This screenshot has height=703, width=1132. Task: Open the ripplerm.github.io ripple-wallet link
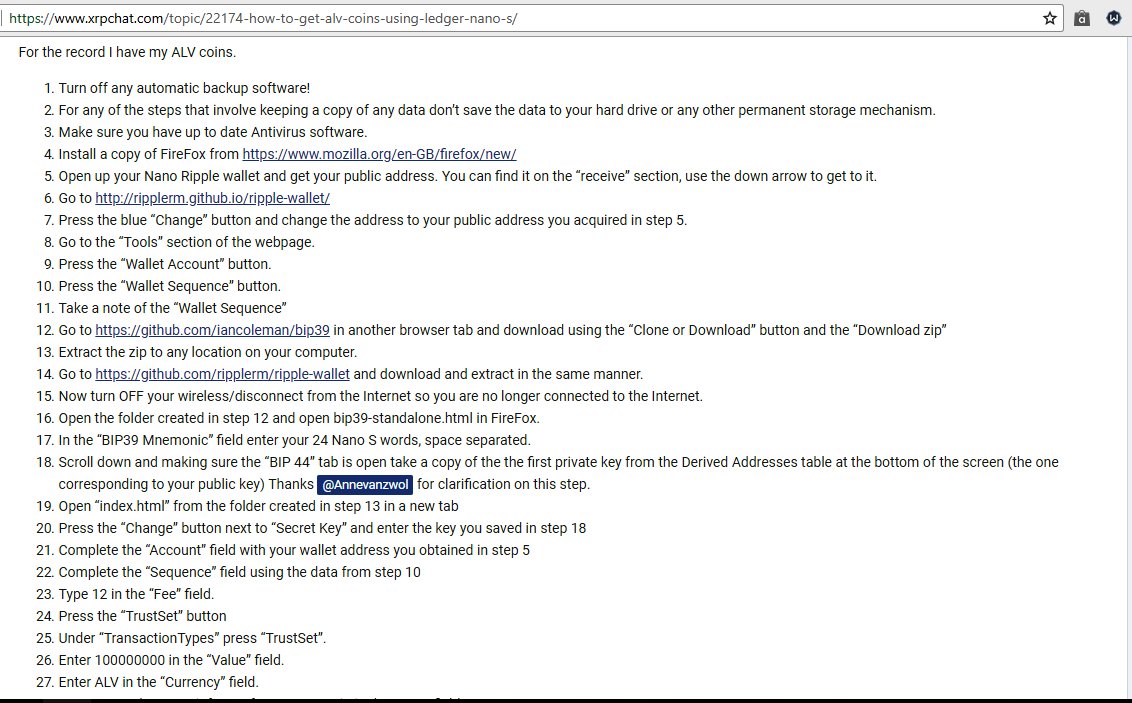point(212,198)
